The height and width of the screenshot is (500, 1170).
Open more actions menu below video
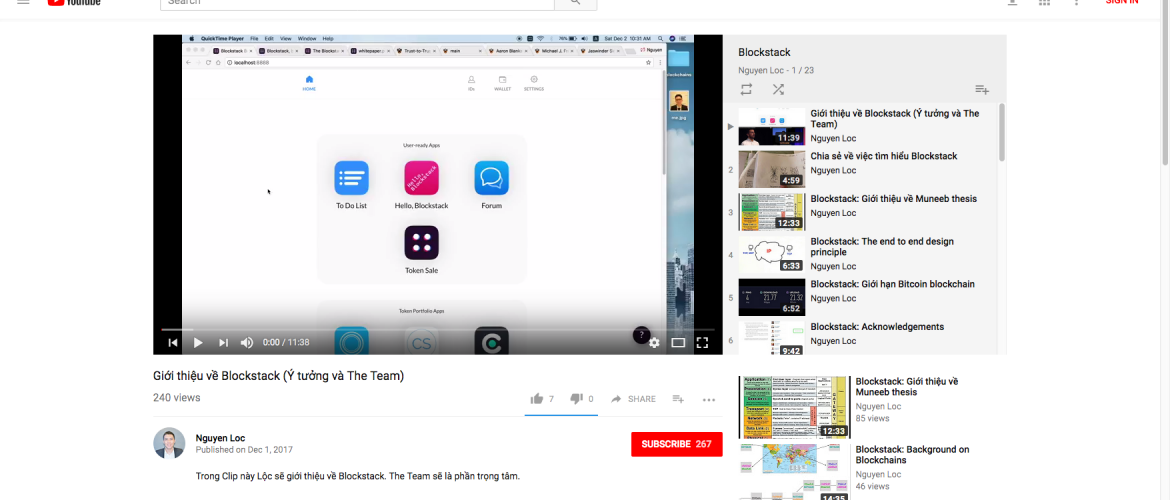(x=709, y=399)
